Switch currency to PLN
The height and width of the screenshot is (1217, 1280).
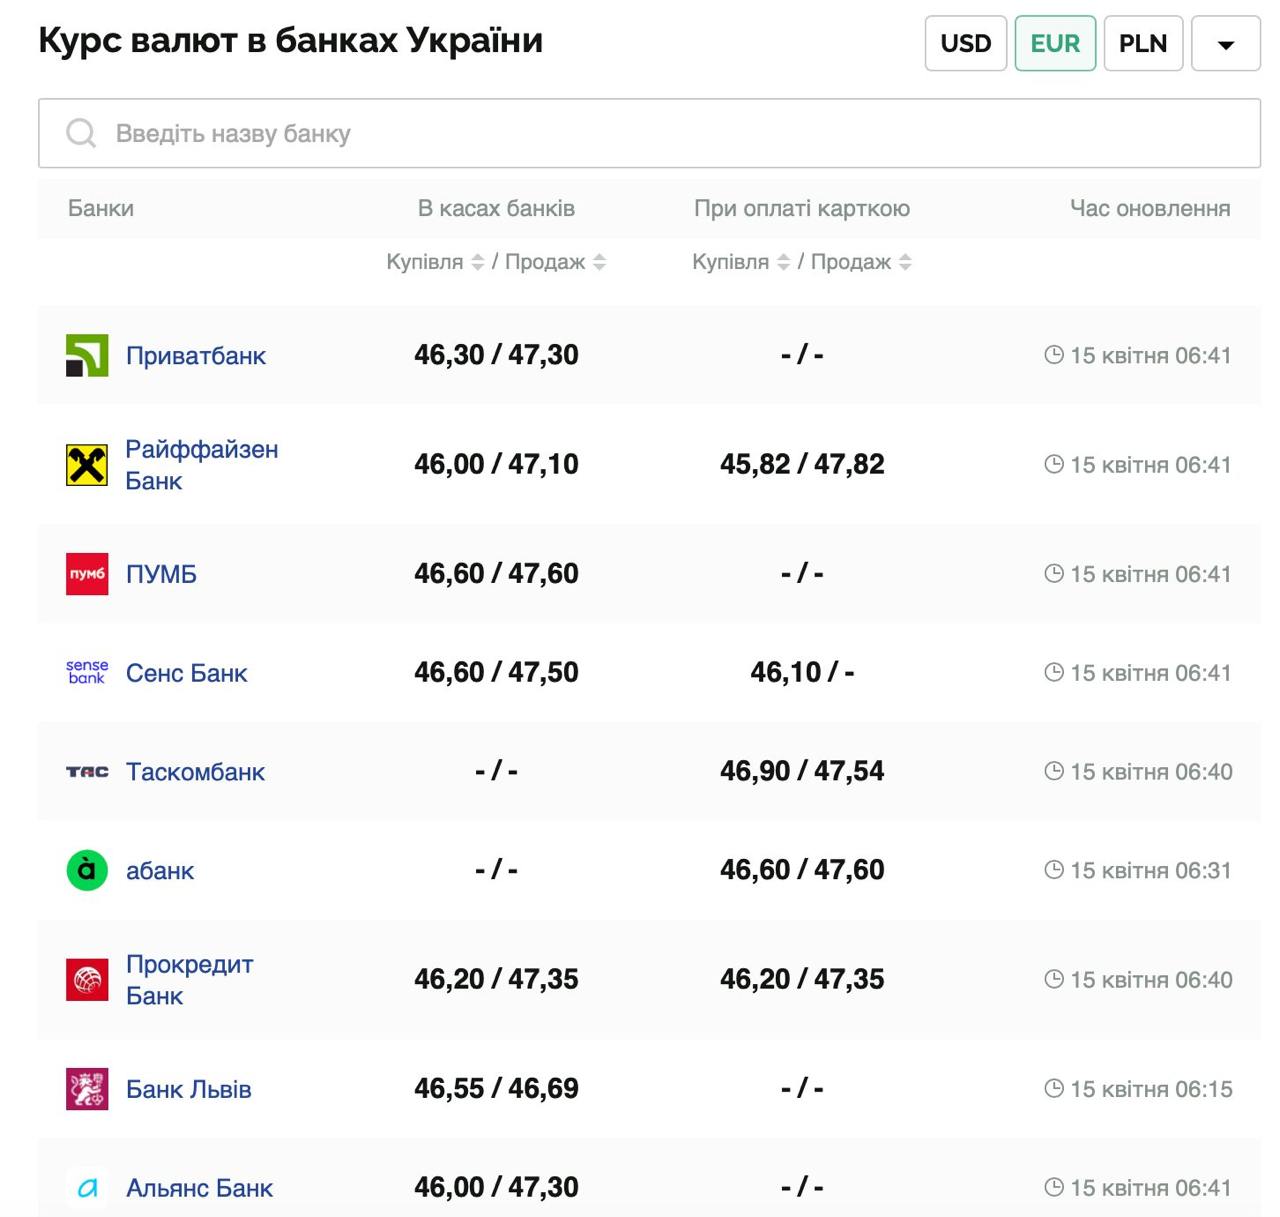point(1143,44)
